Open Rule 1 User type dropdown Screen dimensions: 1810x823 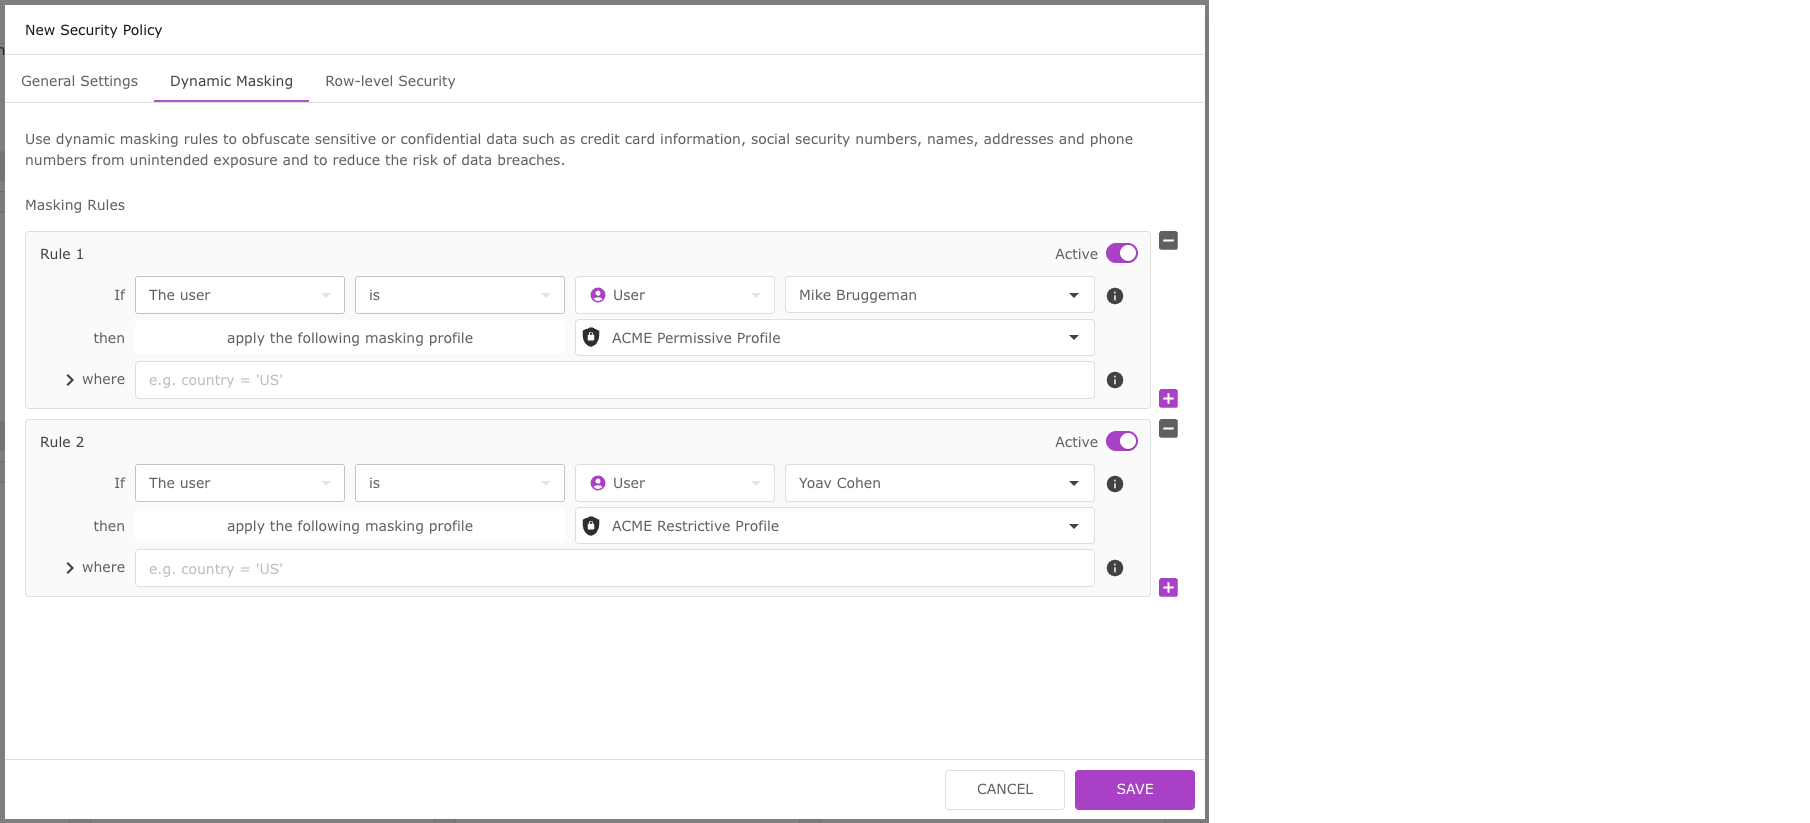pos(675,295)
